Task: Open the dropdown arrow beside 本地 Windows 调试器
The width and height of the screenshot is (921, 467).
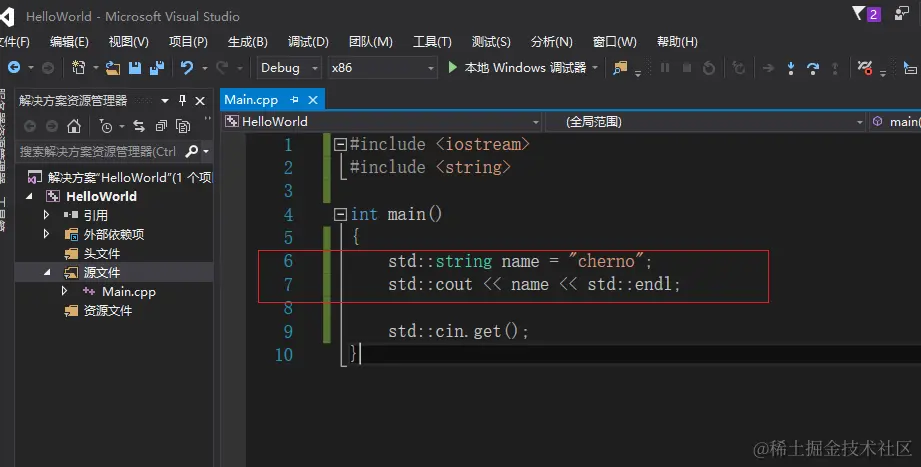Action: [x=595, y=68]
